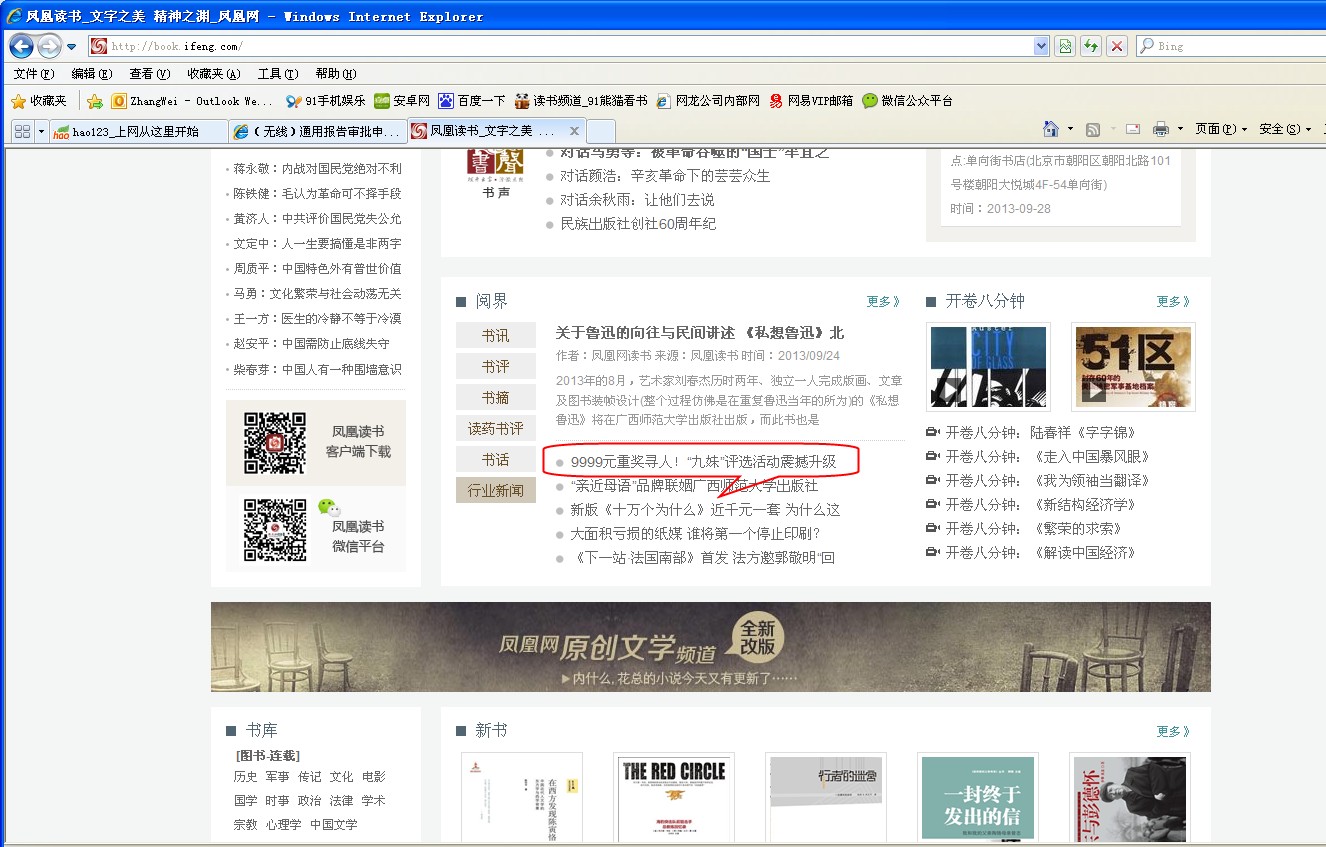1326x847 pixels.
Task: Click the 凤凰网原创文学频道 banner
Action: [711, 647]
